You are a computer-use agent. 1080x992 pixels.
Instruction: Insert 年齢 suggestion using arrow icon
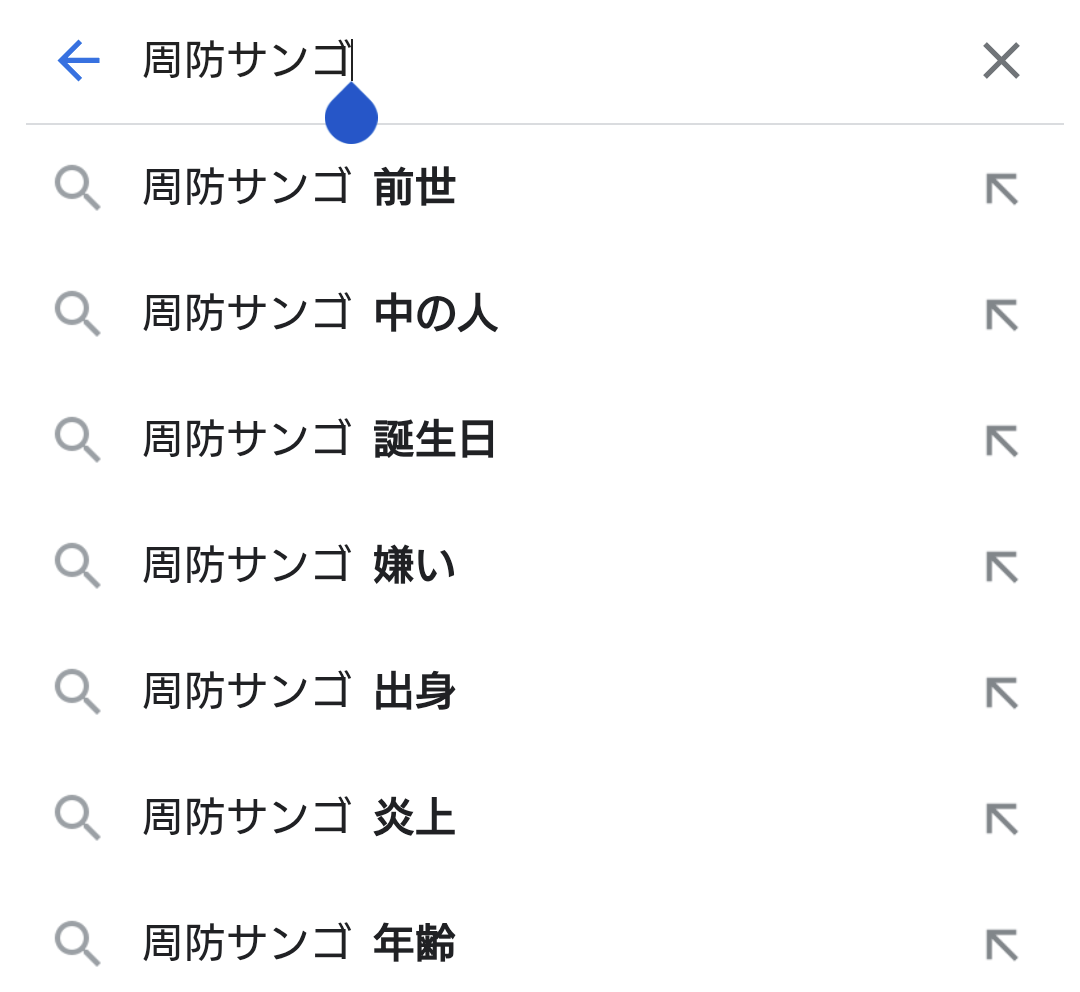coord(1002,944)
